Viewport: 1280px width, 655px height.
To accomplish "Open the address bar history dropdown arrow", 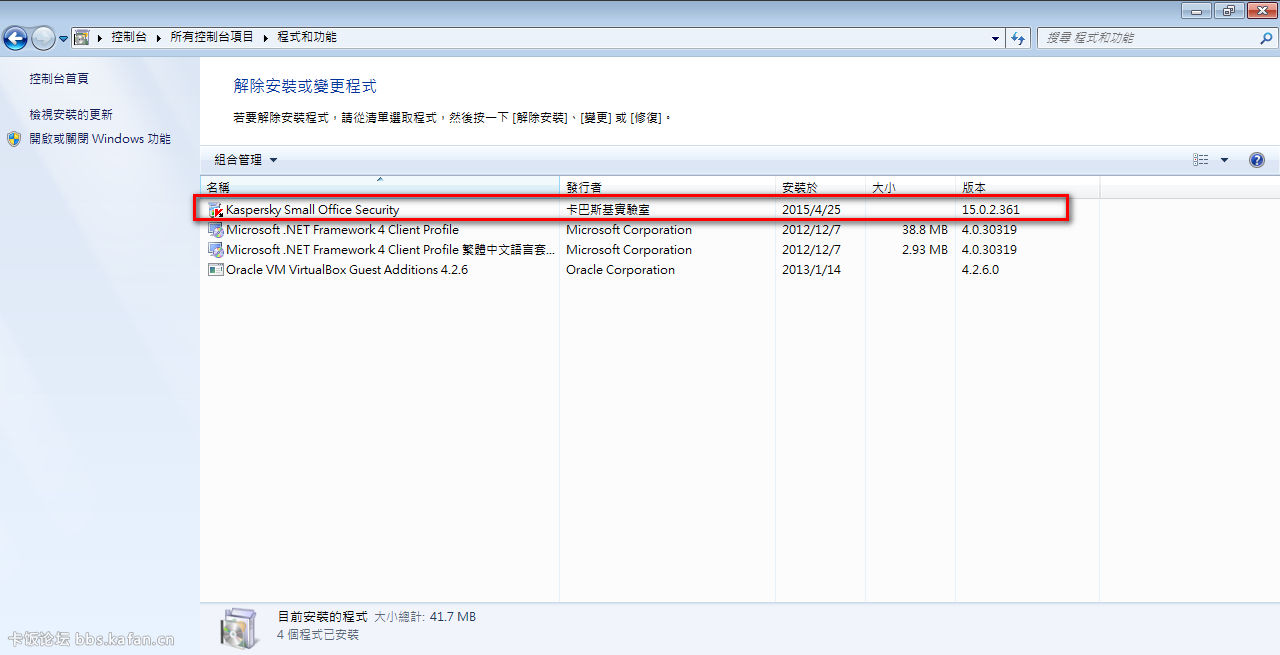I will [x=995, y=38].
